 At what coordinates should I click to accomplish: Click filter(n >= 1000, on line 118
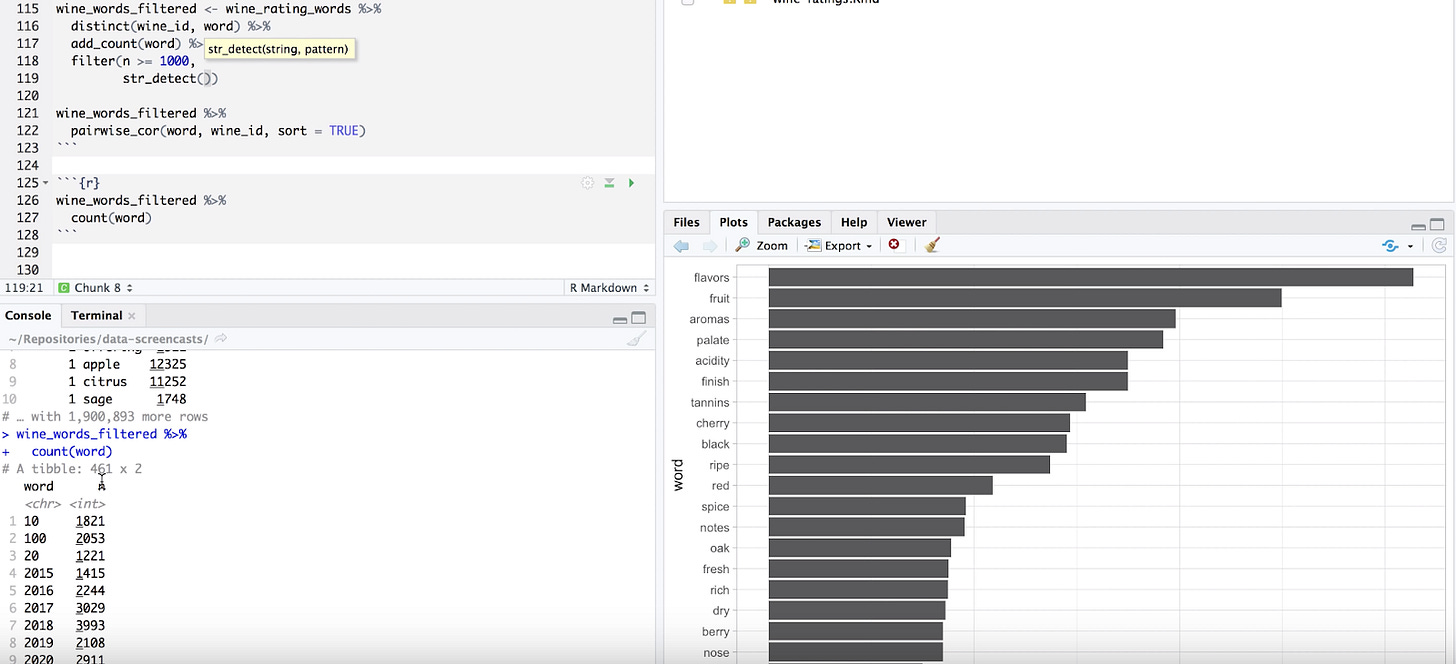pos(133,61)
